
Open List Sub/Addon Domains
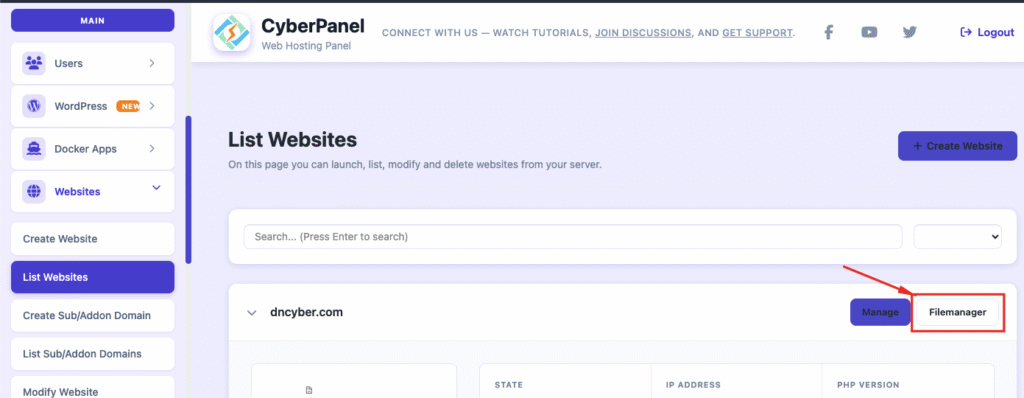93,354
